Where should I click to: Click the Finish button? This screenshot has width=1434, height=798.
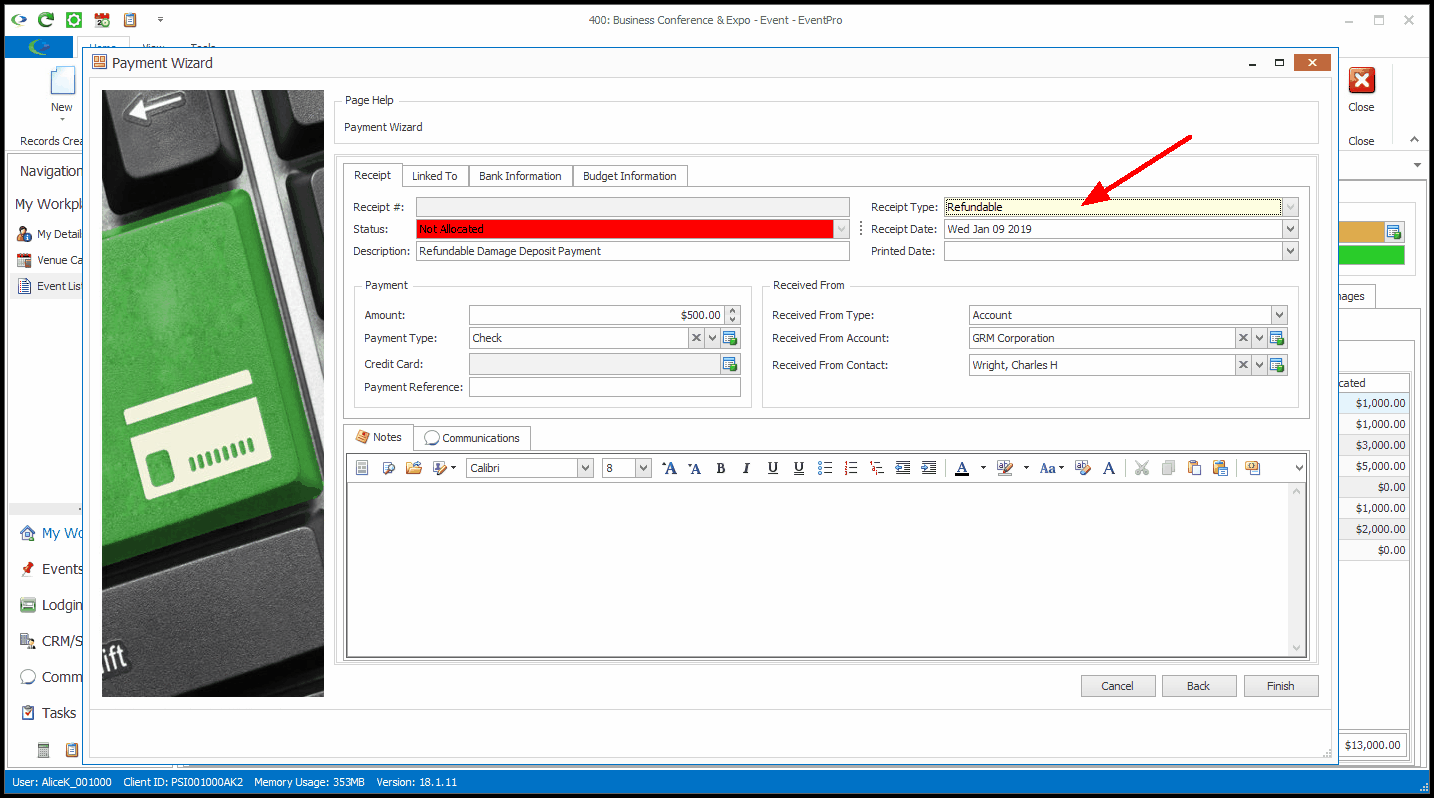[x=1281, y=686]
